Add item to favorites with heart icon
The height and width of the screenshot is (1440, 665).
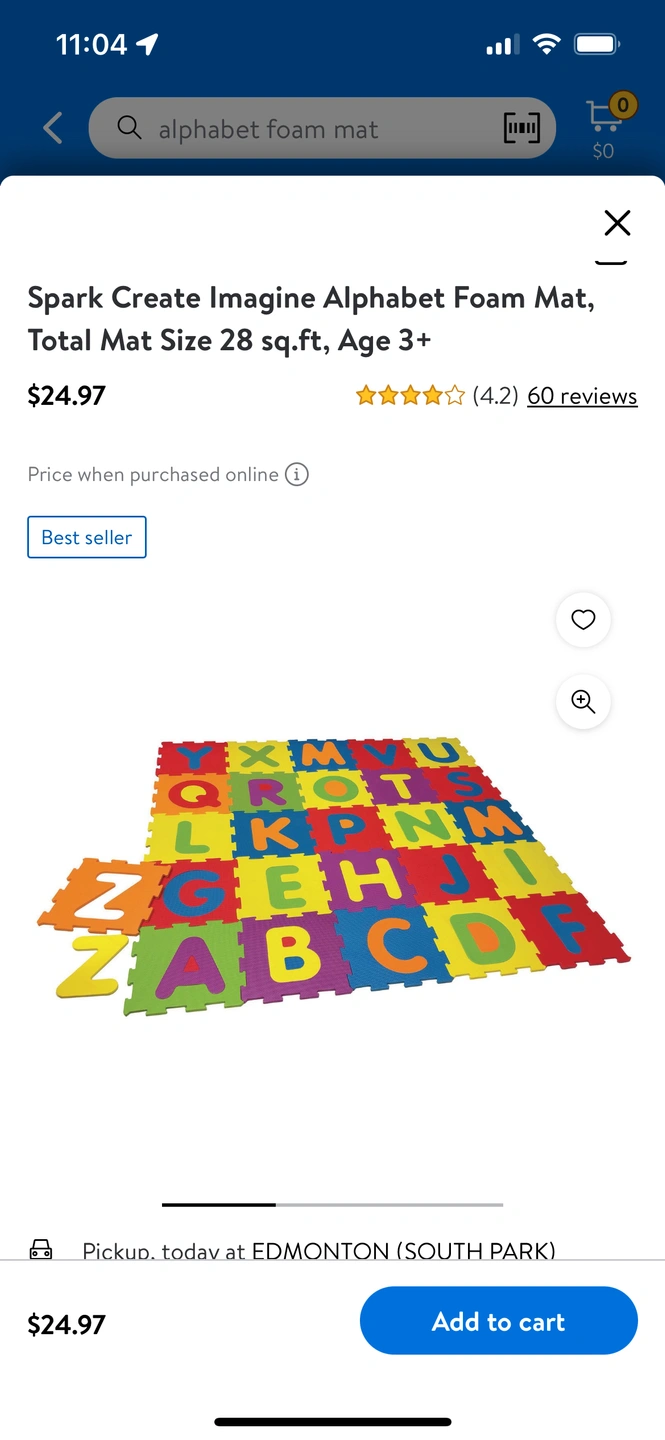pyautogui.click(x=583, y=619)
